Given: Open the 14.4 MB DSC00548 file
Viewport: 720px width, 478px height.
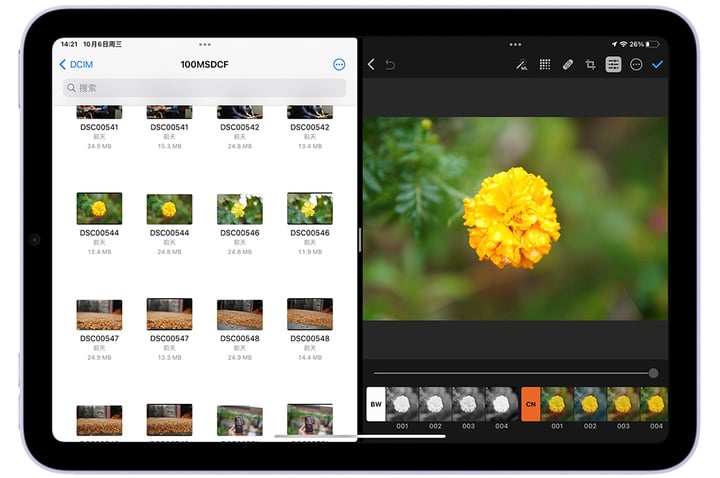Looking at the screenshot, I should [x=309, y=315].
